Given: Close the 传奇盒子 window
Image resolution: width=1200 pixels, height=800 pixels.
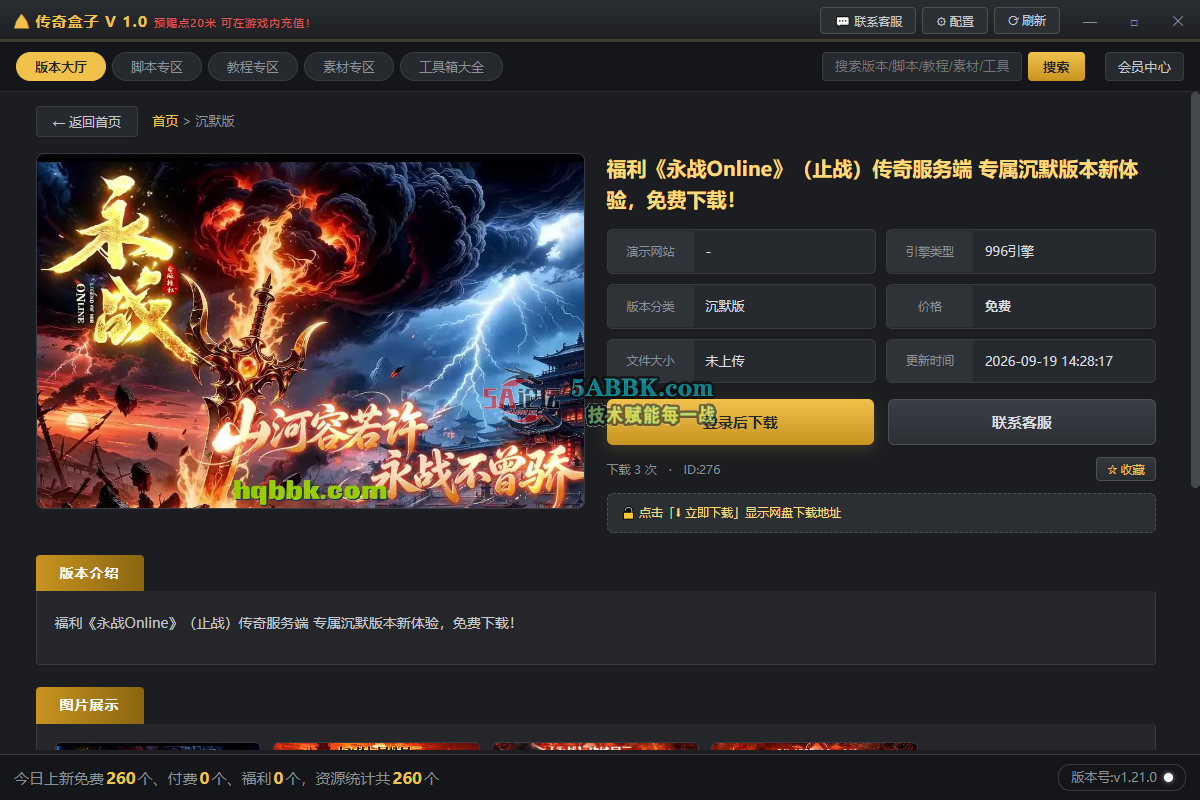Looking at the screenshot, I should click(x=1177, y=22).
